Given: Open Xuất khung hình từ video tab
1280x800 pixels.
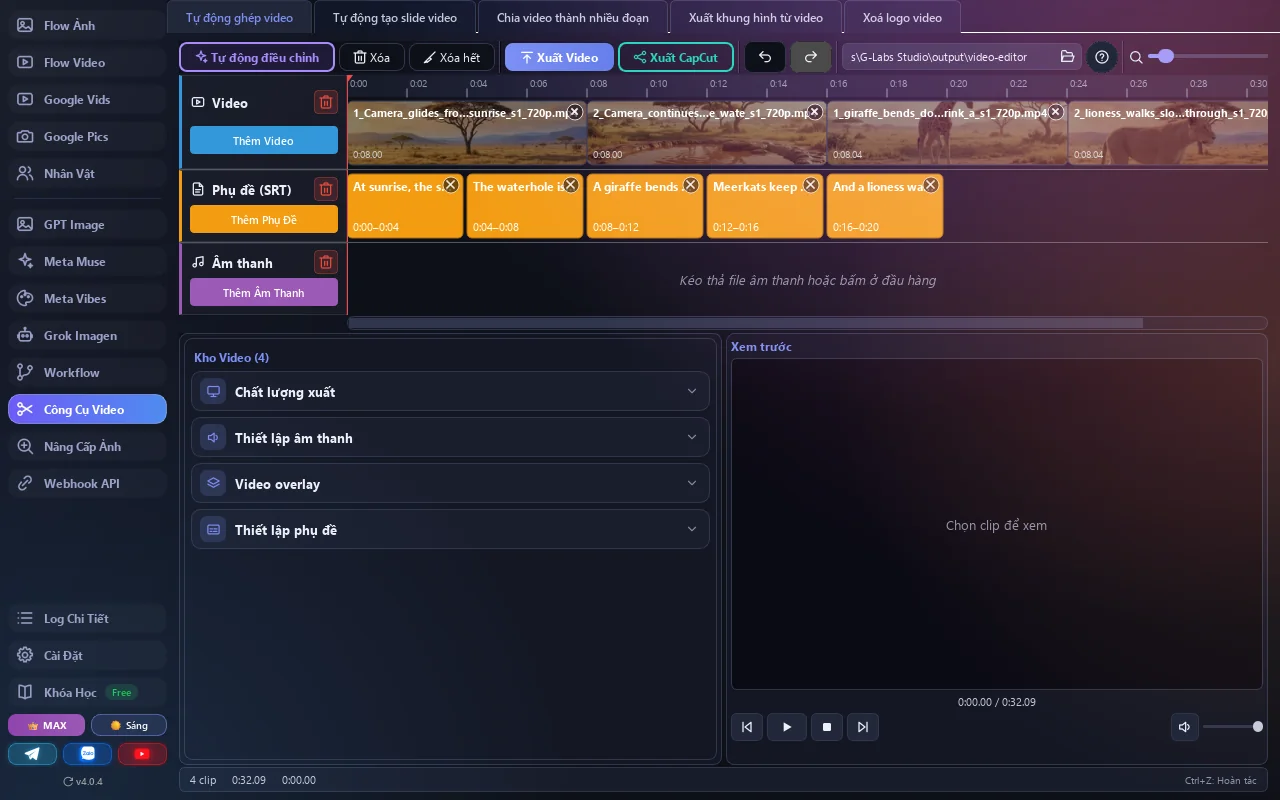Looking at the screenshot, I should [756, 18].
